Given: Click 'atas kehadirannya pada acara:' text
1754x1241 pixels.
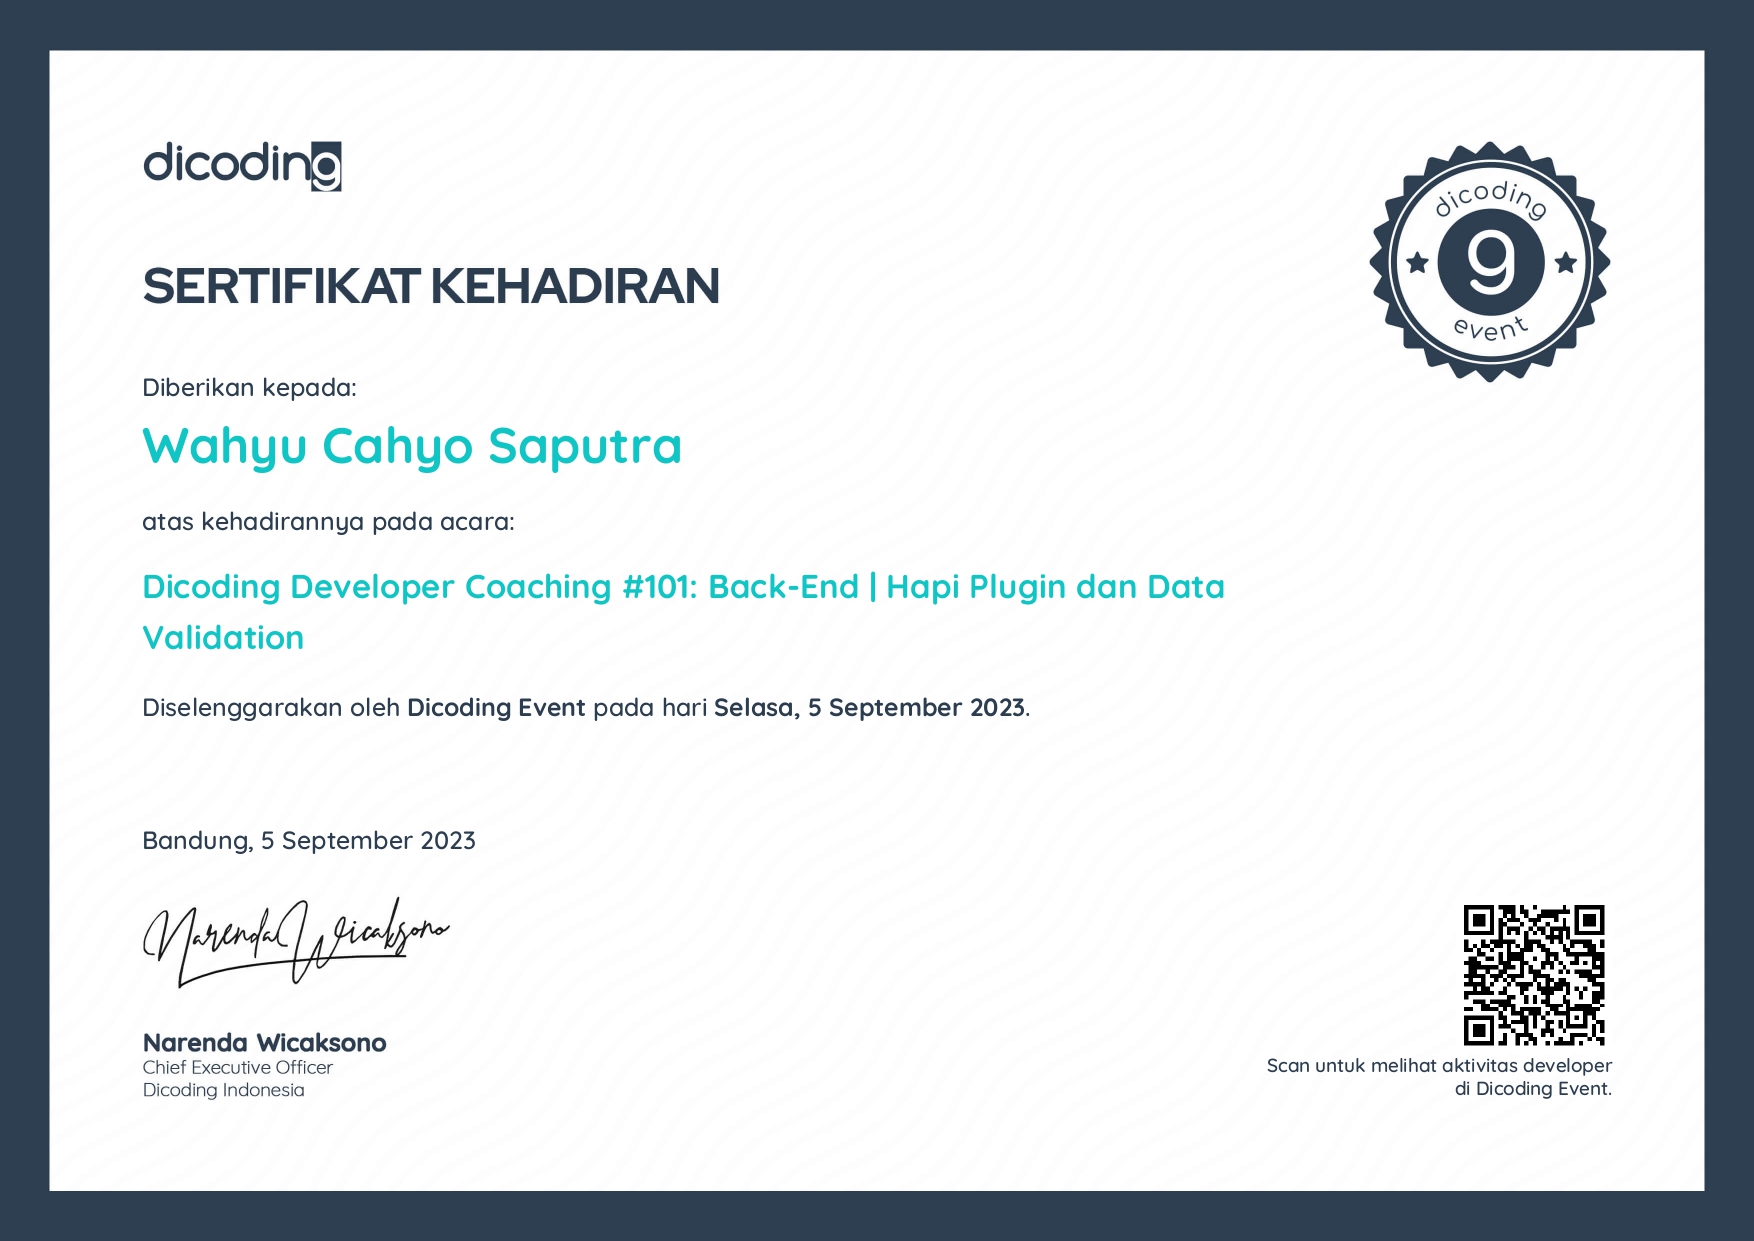Looking at the screenshot, I should 328,522.
